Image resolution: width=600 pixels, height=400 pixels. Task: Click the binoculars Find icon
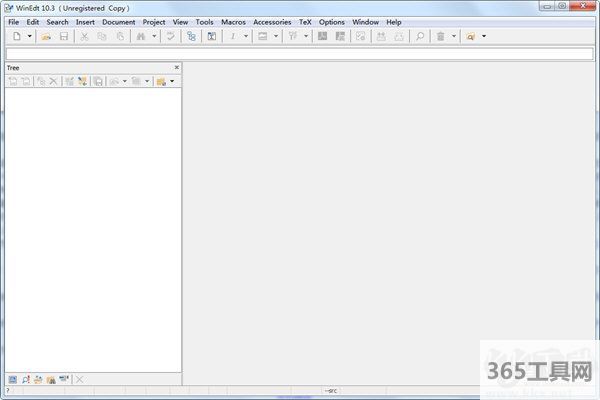141,36
